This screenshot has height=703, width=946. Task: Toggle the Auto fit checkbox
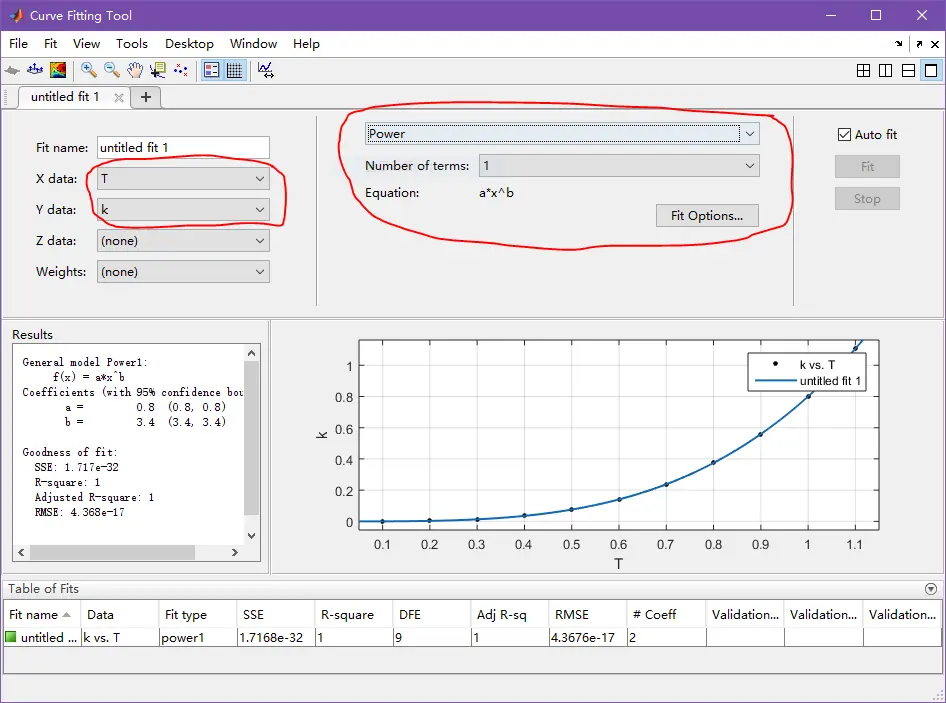coord(844,135)
